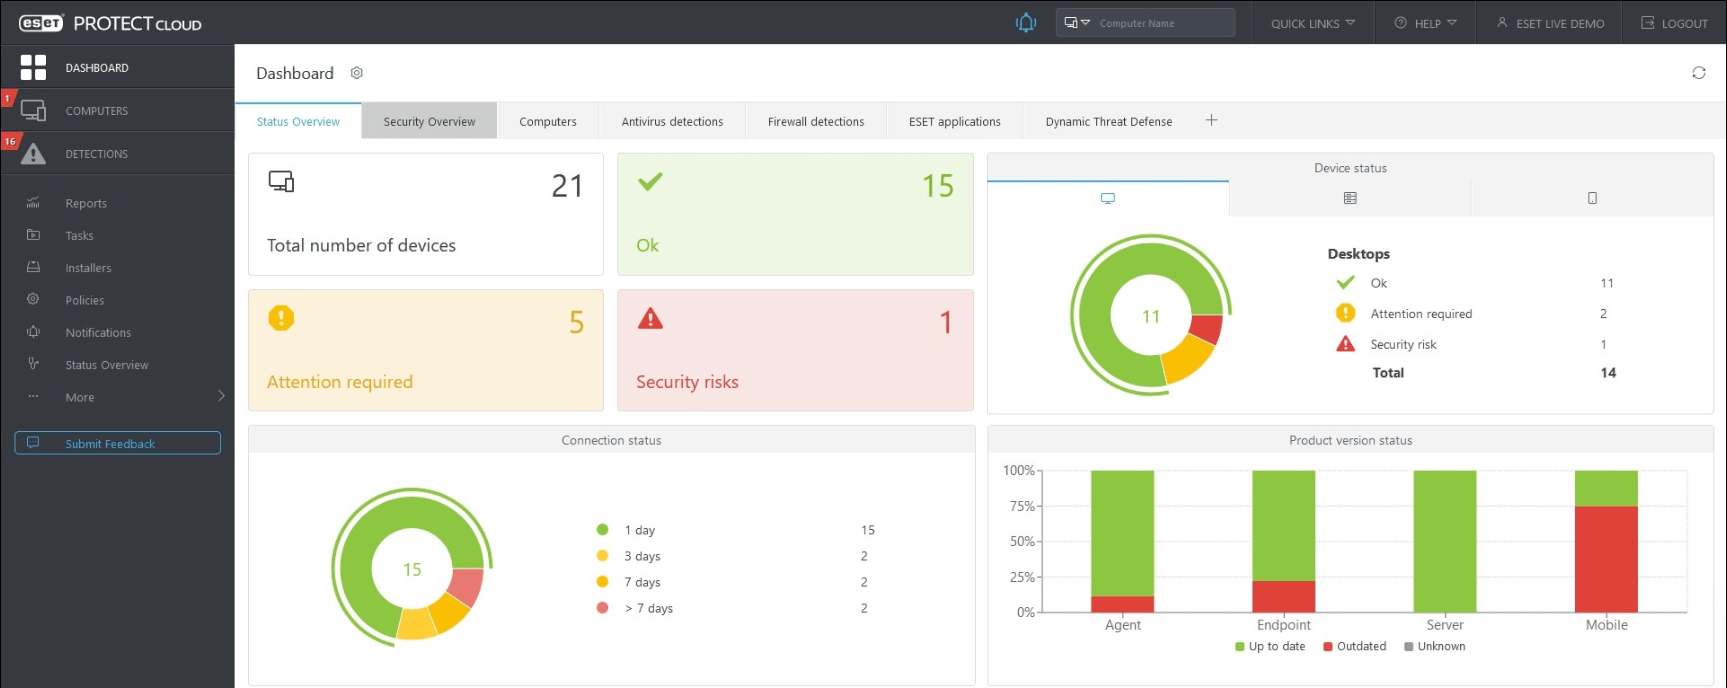This screenshot has height=688, width=1727.
Task: Open Dashboard settings gear icon
Action: pyautogui.click(x=357, y=73)
